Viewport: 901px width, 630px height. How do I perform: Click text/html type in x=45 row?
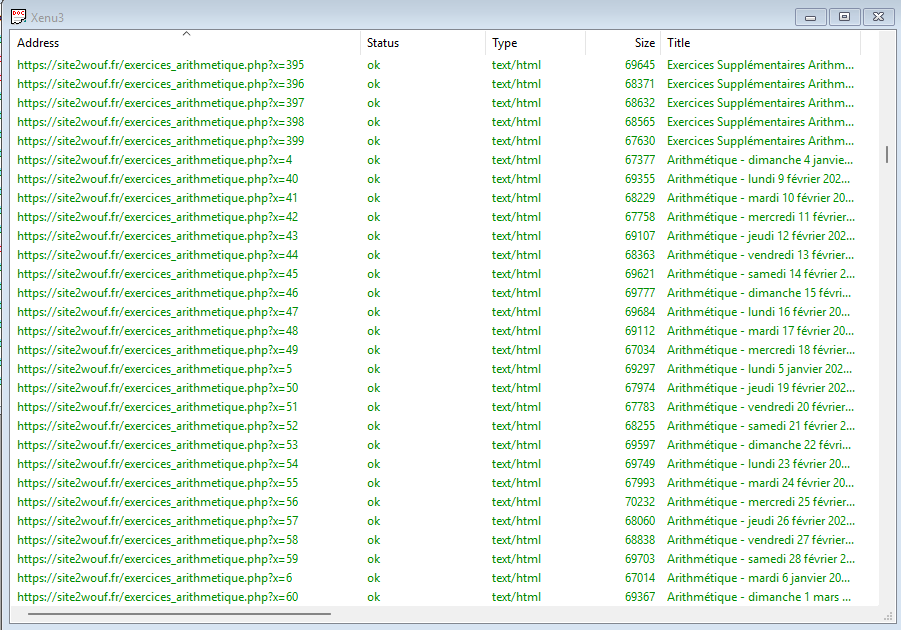[516, 274]
